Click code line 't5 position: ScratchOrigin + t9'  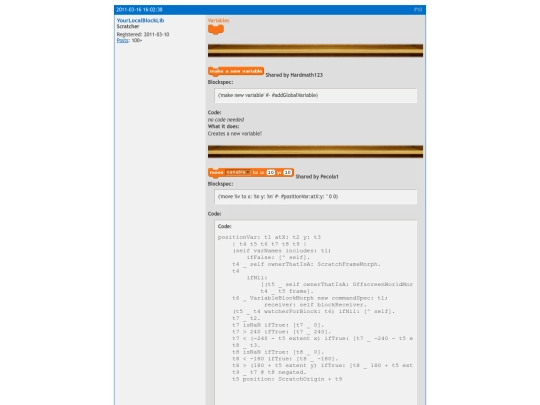287,379
